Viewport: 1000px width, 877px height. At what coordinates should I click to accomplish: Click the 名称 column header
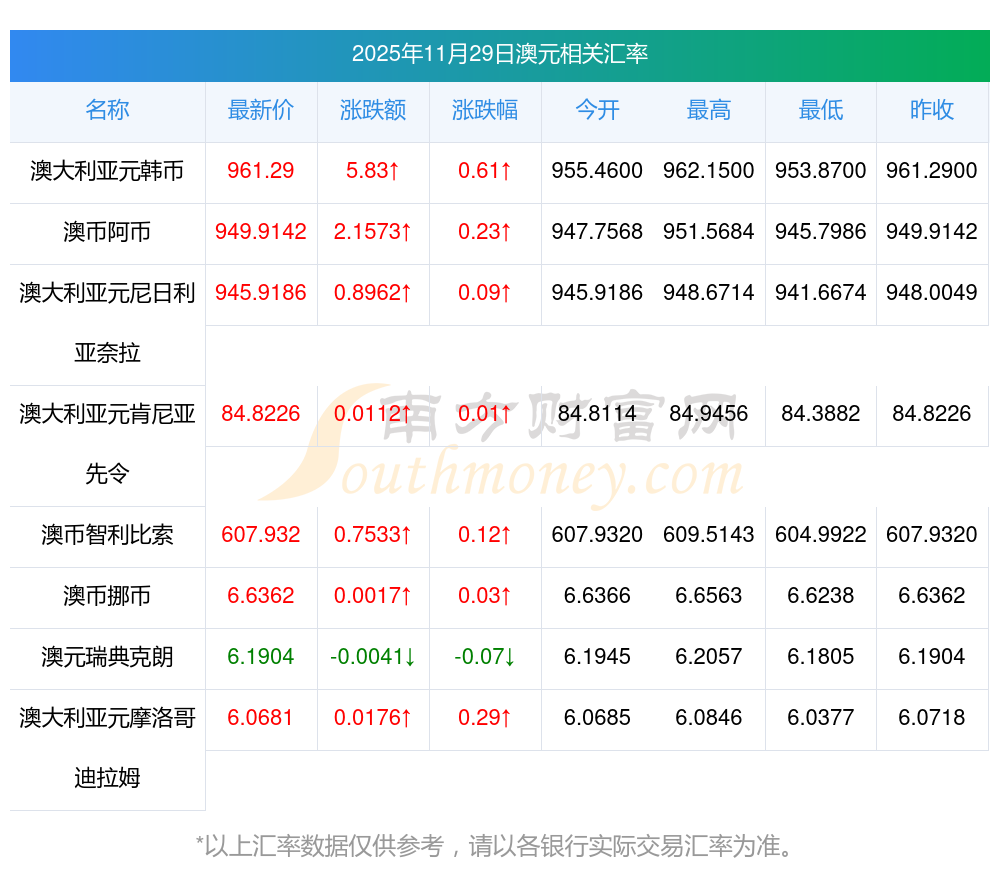point(107,111)
